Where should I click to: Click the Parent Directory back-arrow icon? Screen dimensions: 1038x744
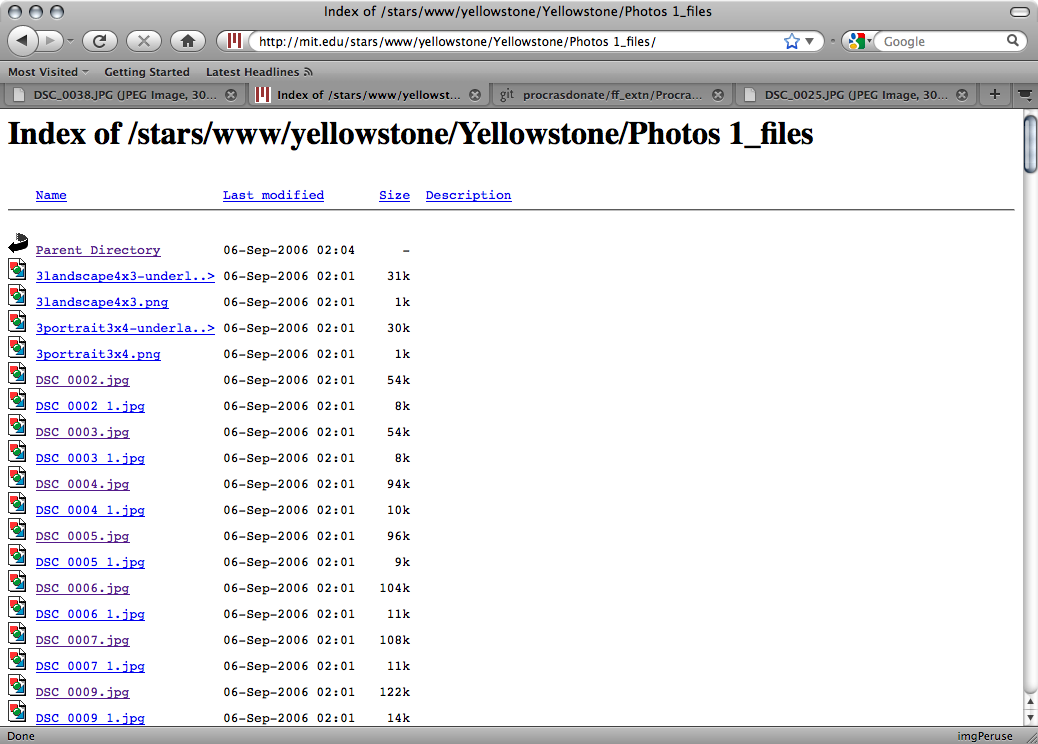pos(17,243)
